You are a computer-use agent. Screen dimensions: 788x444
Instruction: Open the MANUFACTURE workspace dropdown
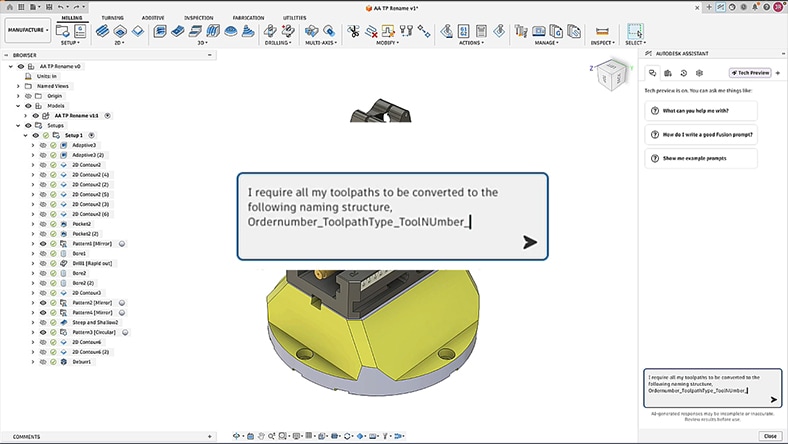pos(28,30)
